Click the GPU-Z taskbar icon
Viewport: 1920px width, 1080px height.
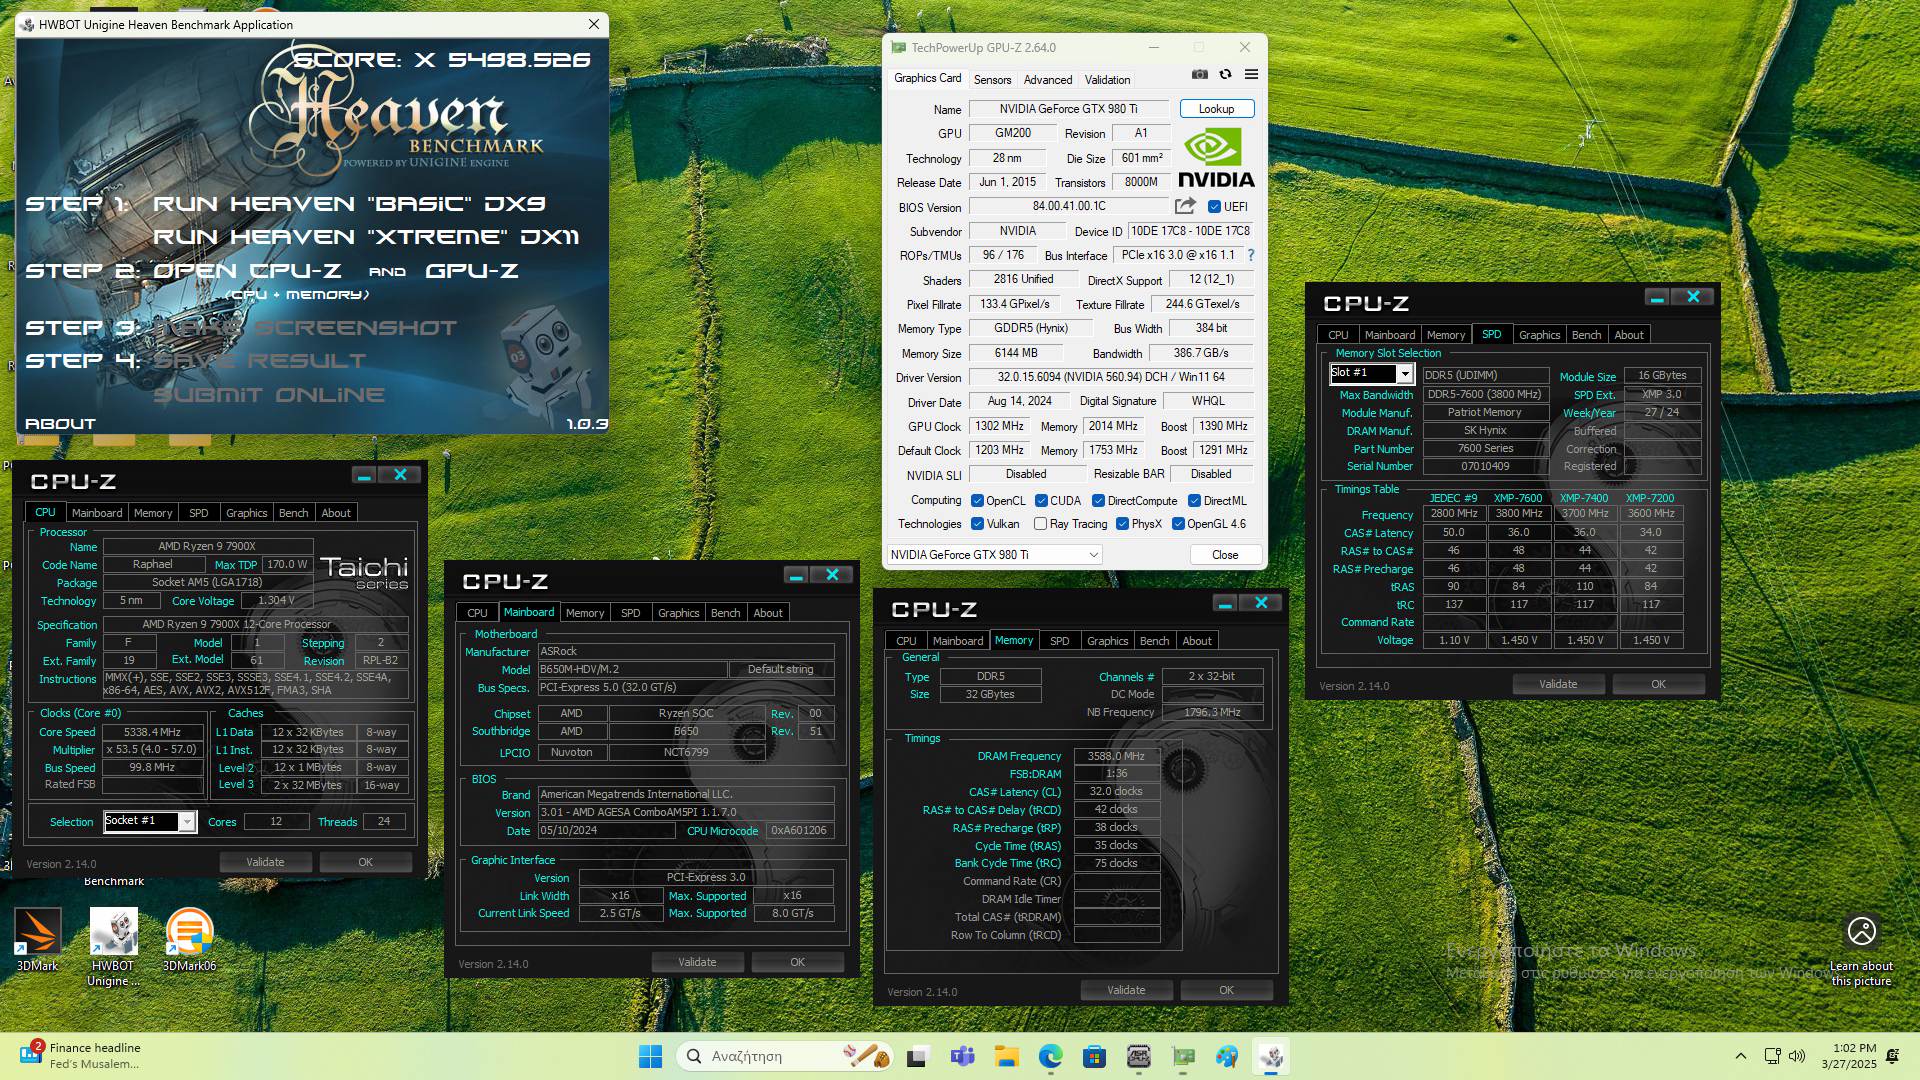1183,1056
